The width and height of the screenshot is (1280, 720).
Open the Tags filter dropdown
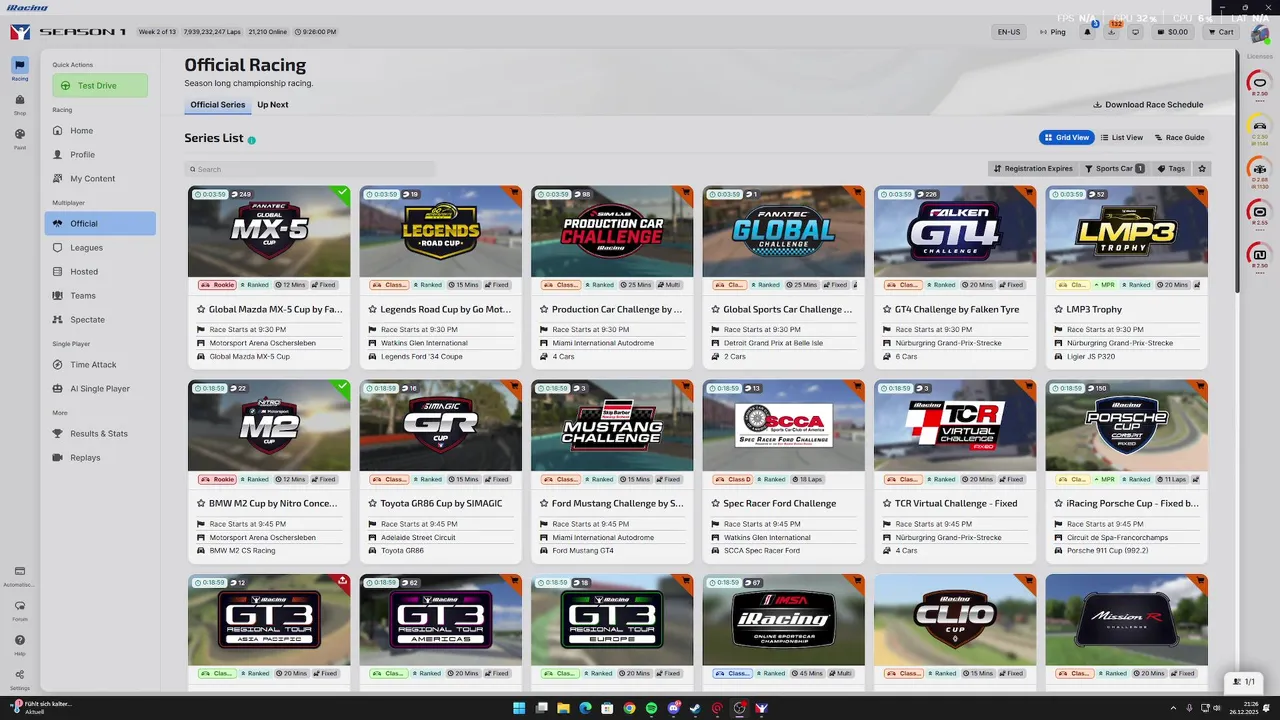[1171, 168]
